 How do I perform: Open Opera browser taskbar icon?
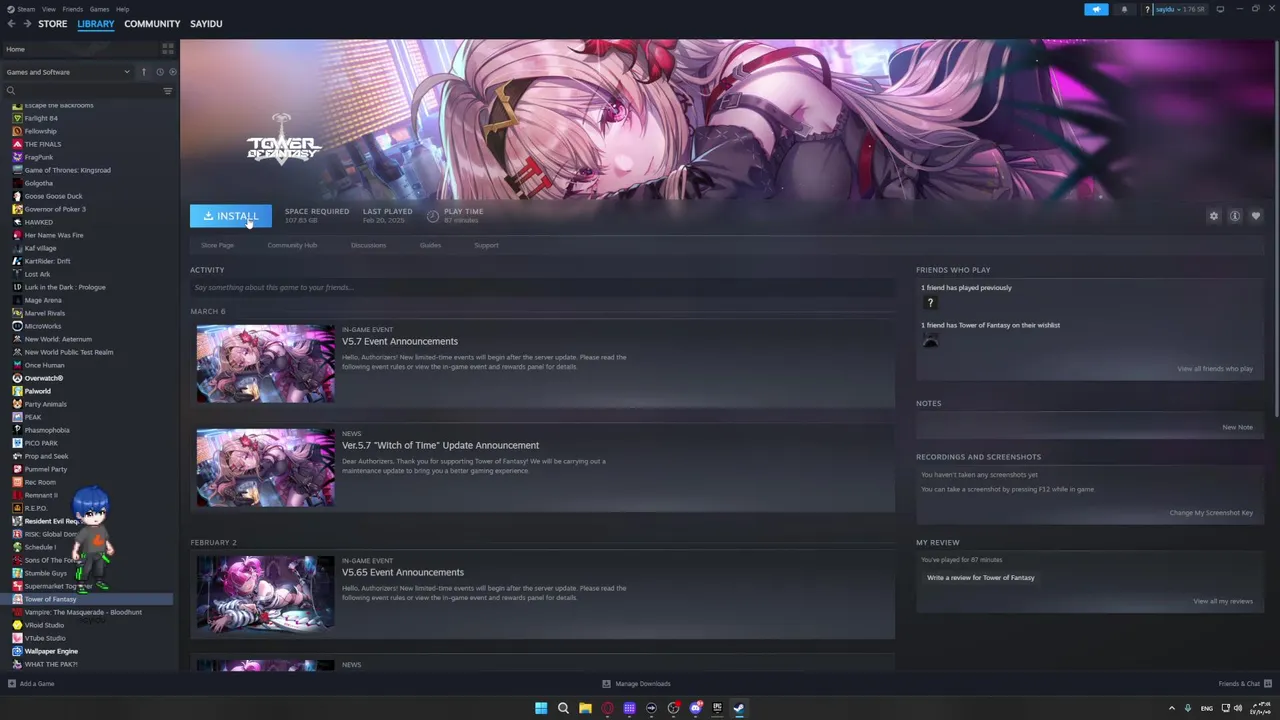point(607,708)
